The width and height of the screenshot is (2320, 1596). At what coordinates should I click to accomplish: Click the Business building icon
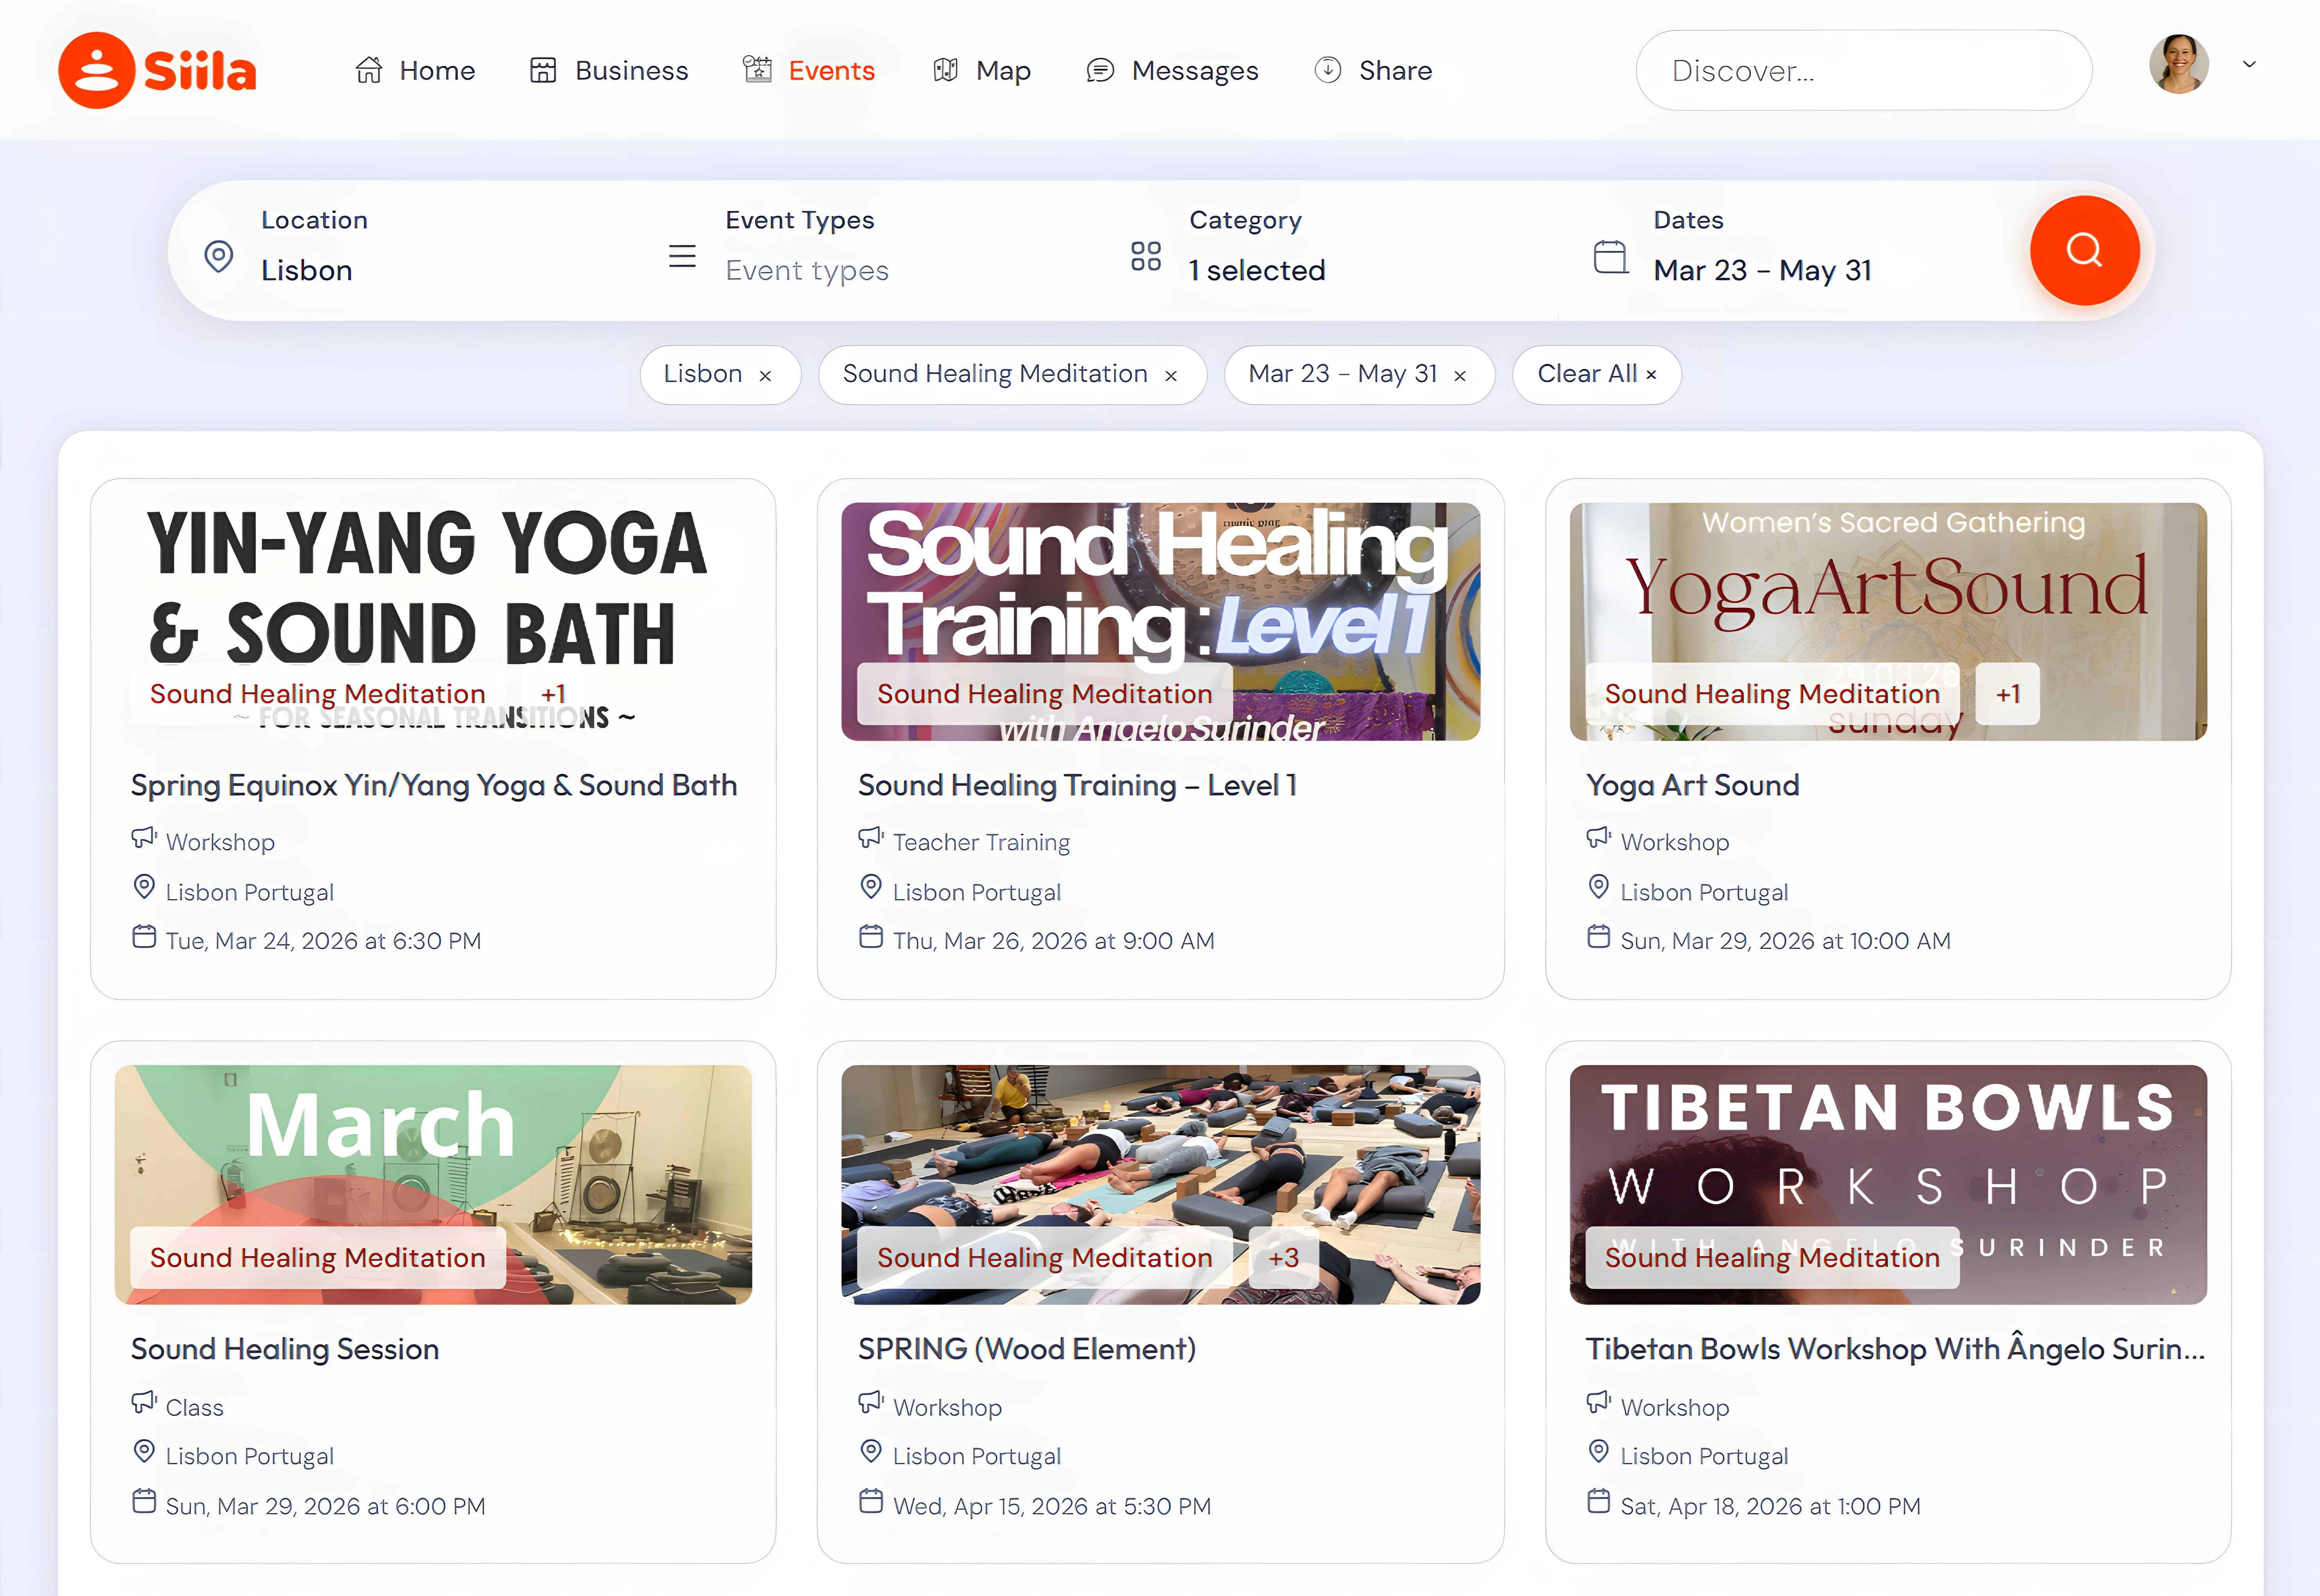543,70
